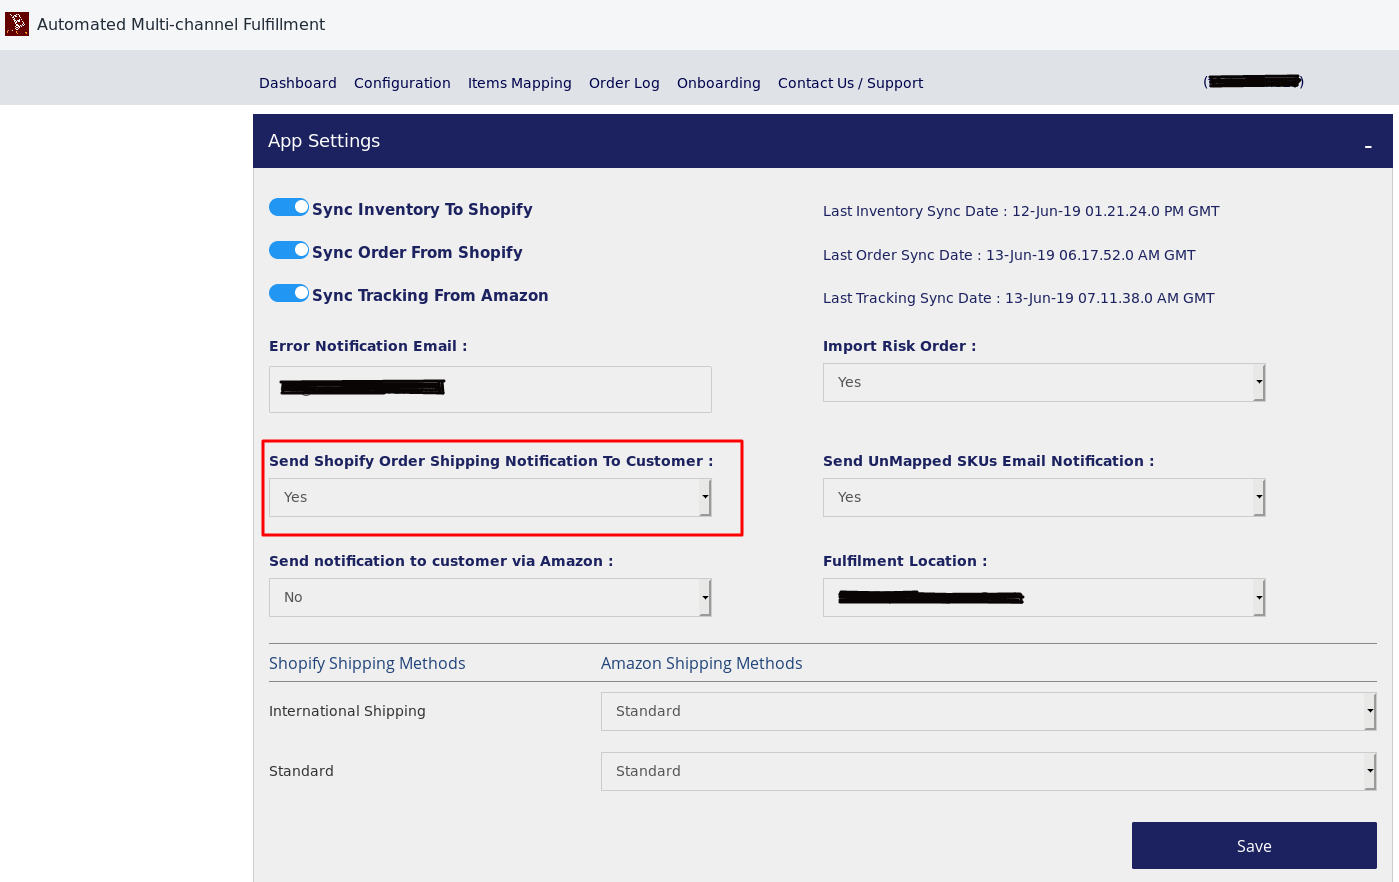Open the Order Log page
1399x882 pixels.
point(624,83)
